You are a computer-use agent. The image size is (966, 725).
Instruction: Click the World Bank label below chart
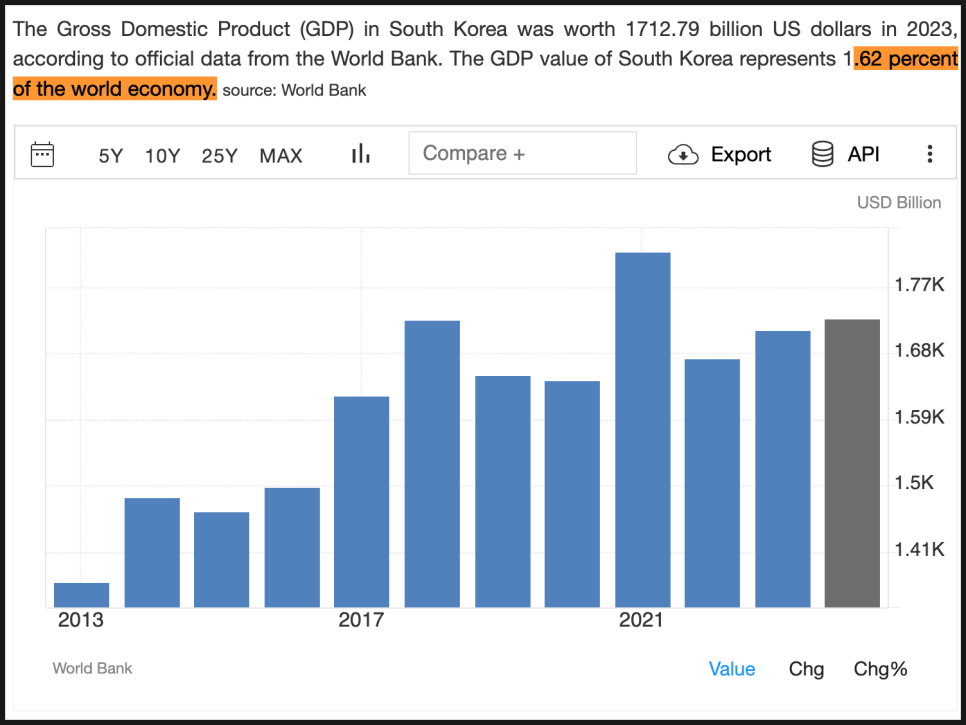tap(92, 668)
